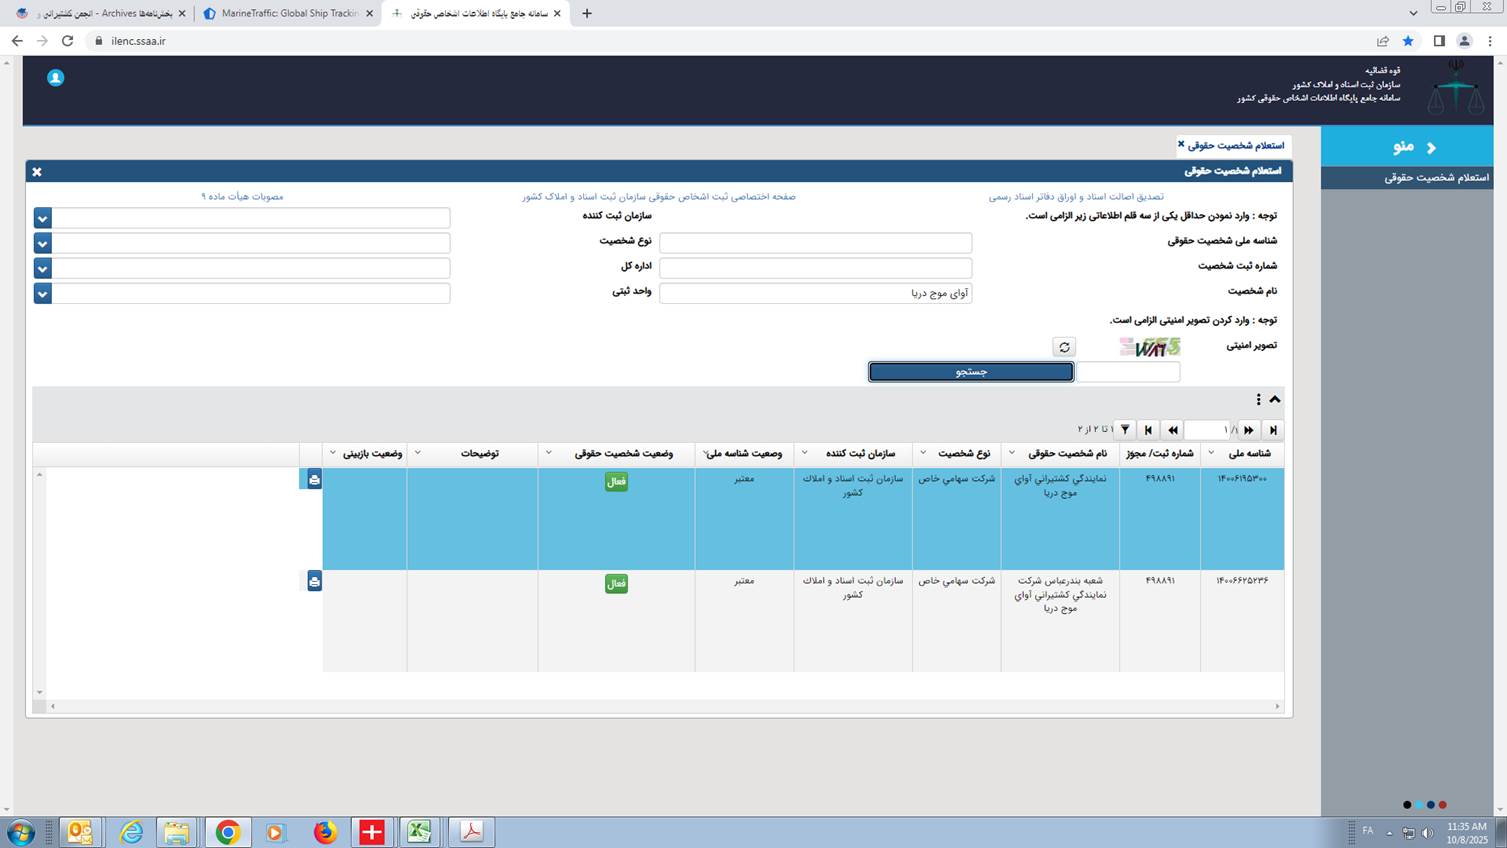Open the user profile icon in header
Viewport: 1507px width, 848px height.
(x=56, y=78)
